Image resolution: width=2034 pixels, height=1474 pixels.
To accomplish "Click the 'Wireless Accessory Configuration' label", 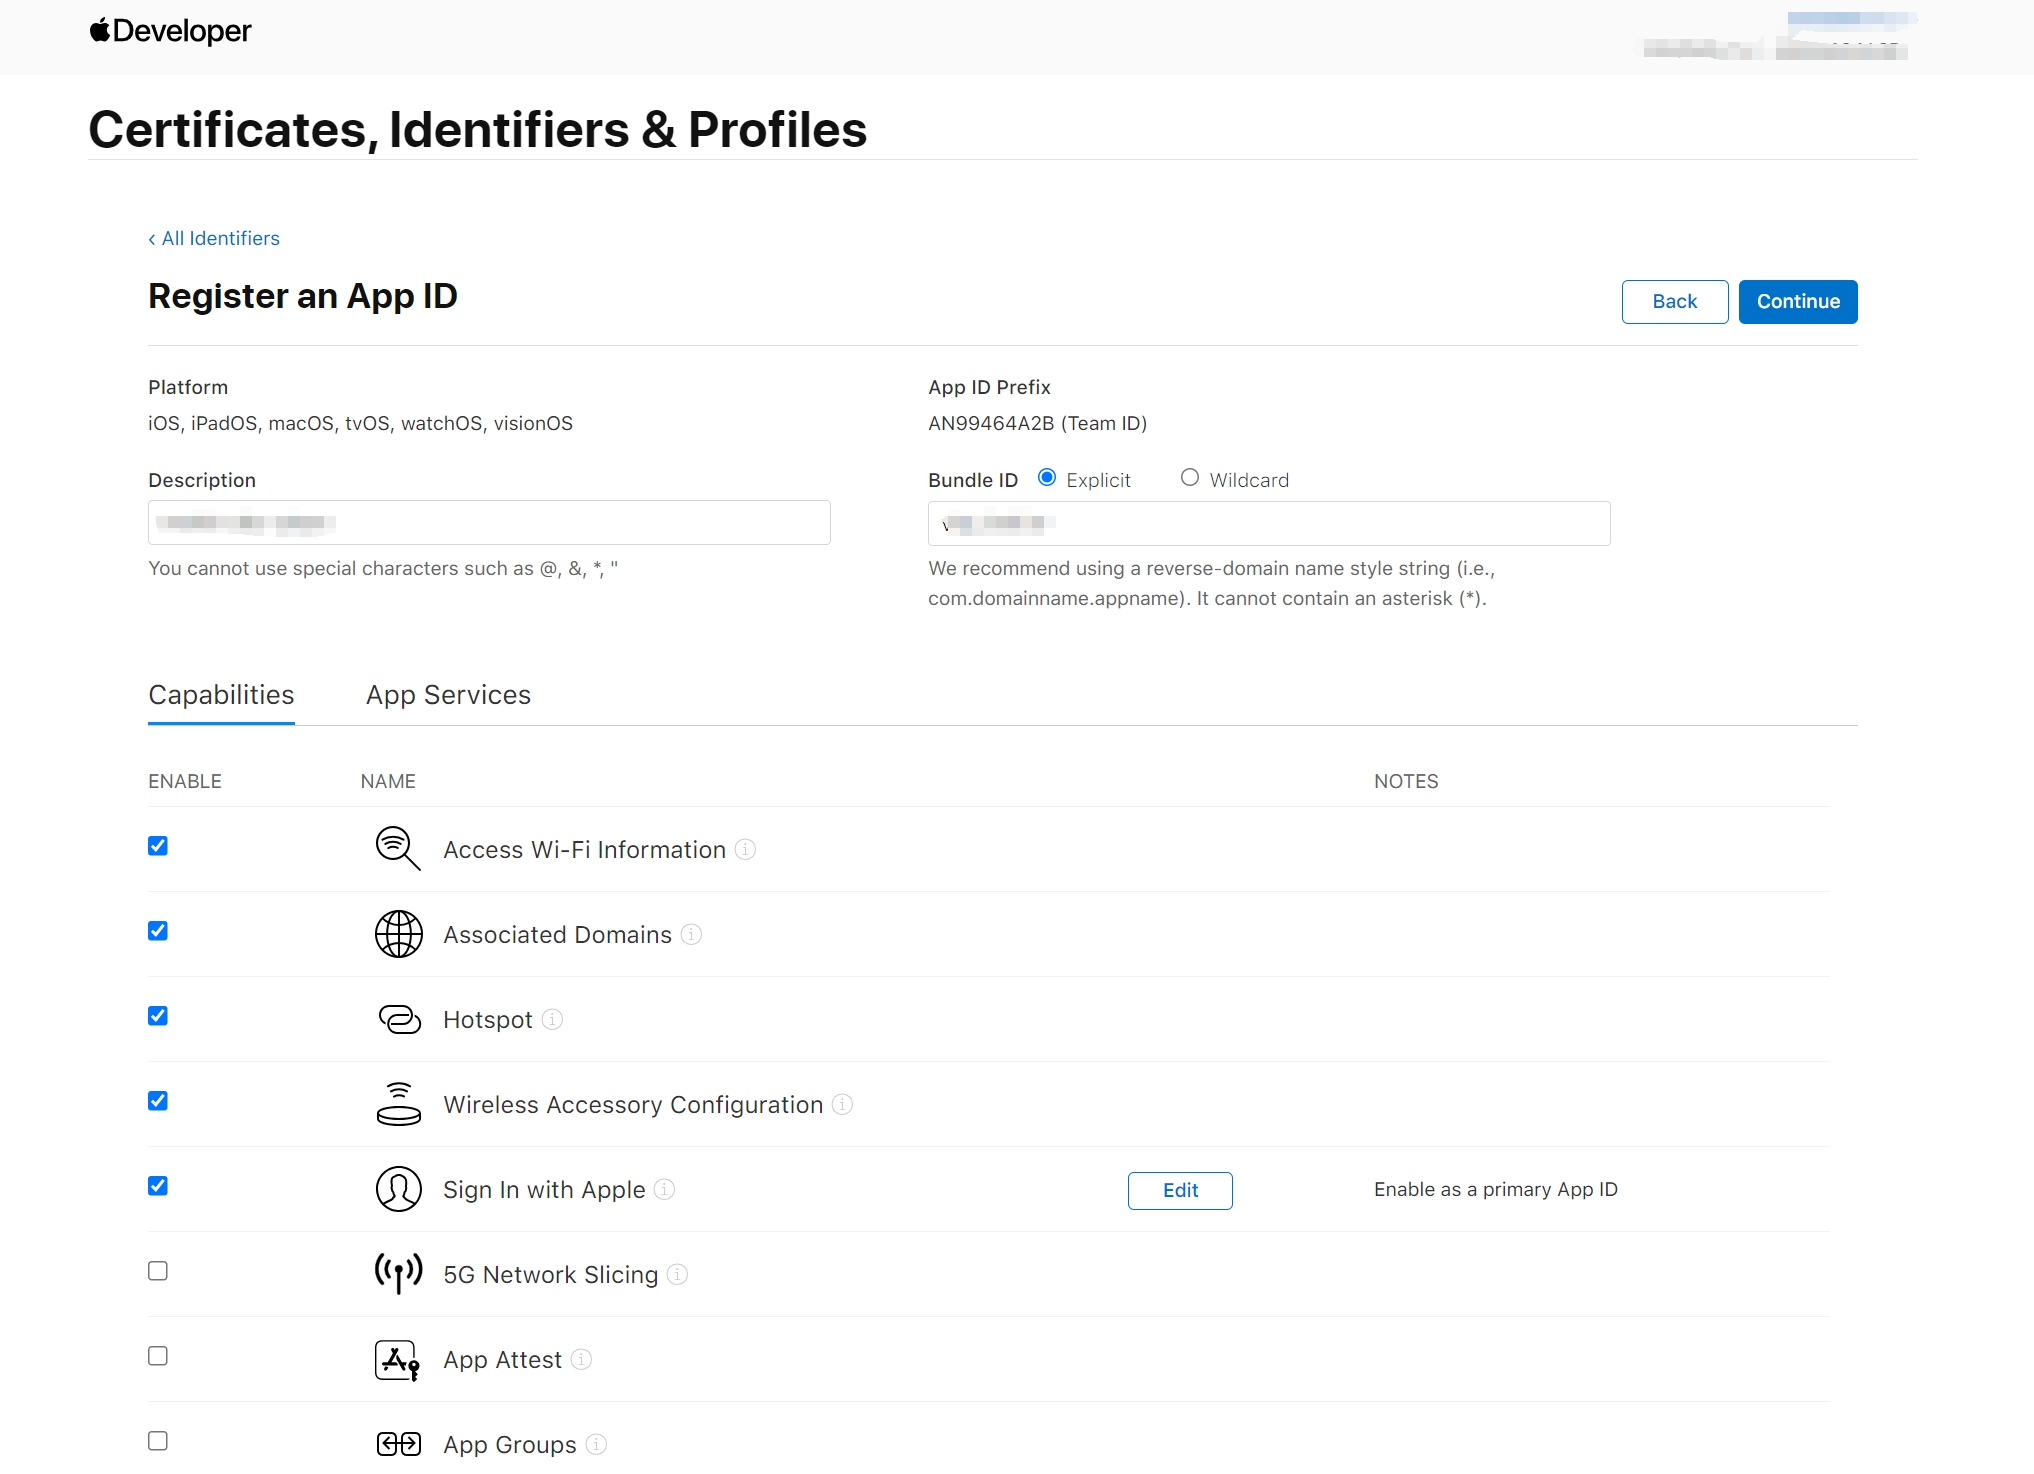I will pos(633,1105).
